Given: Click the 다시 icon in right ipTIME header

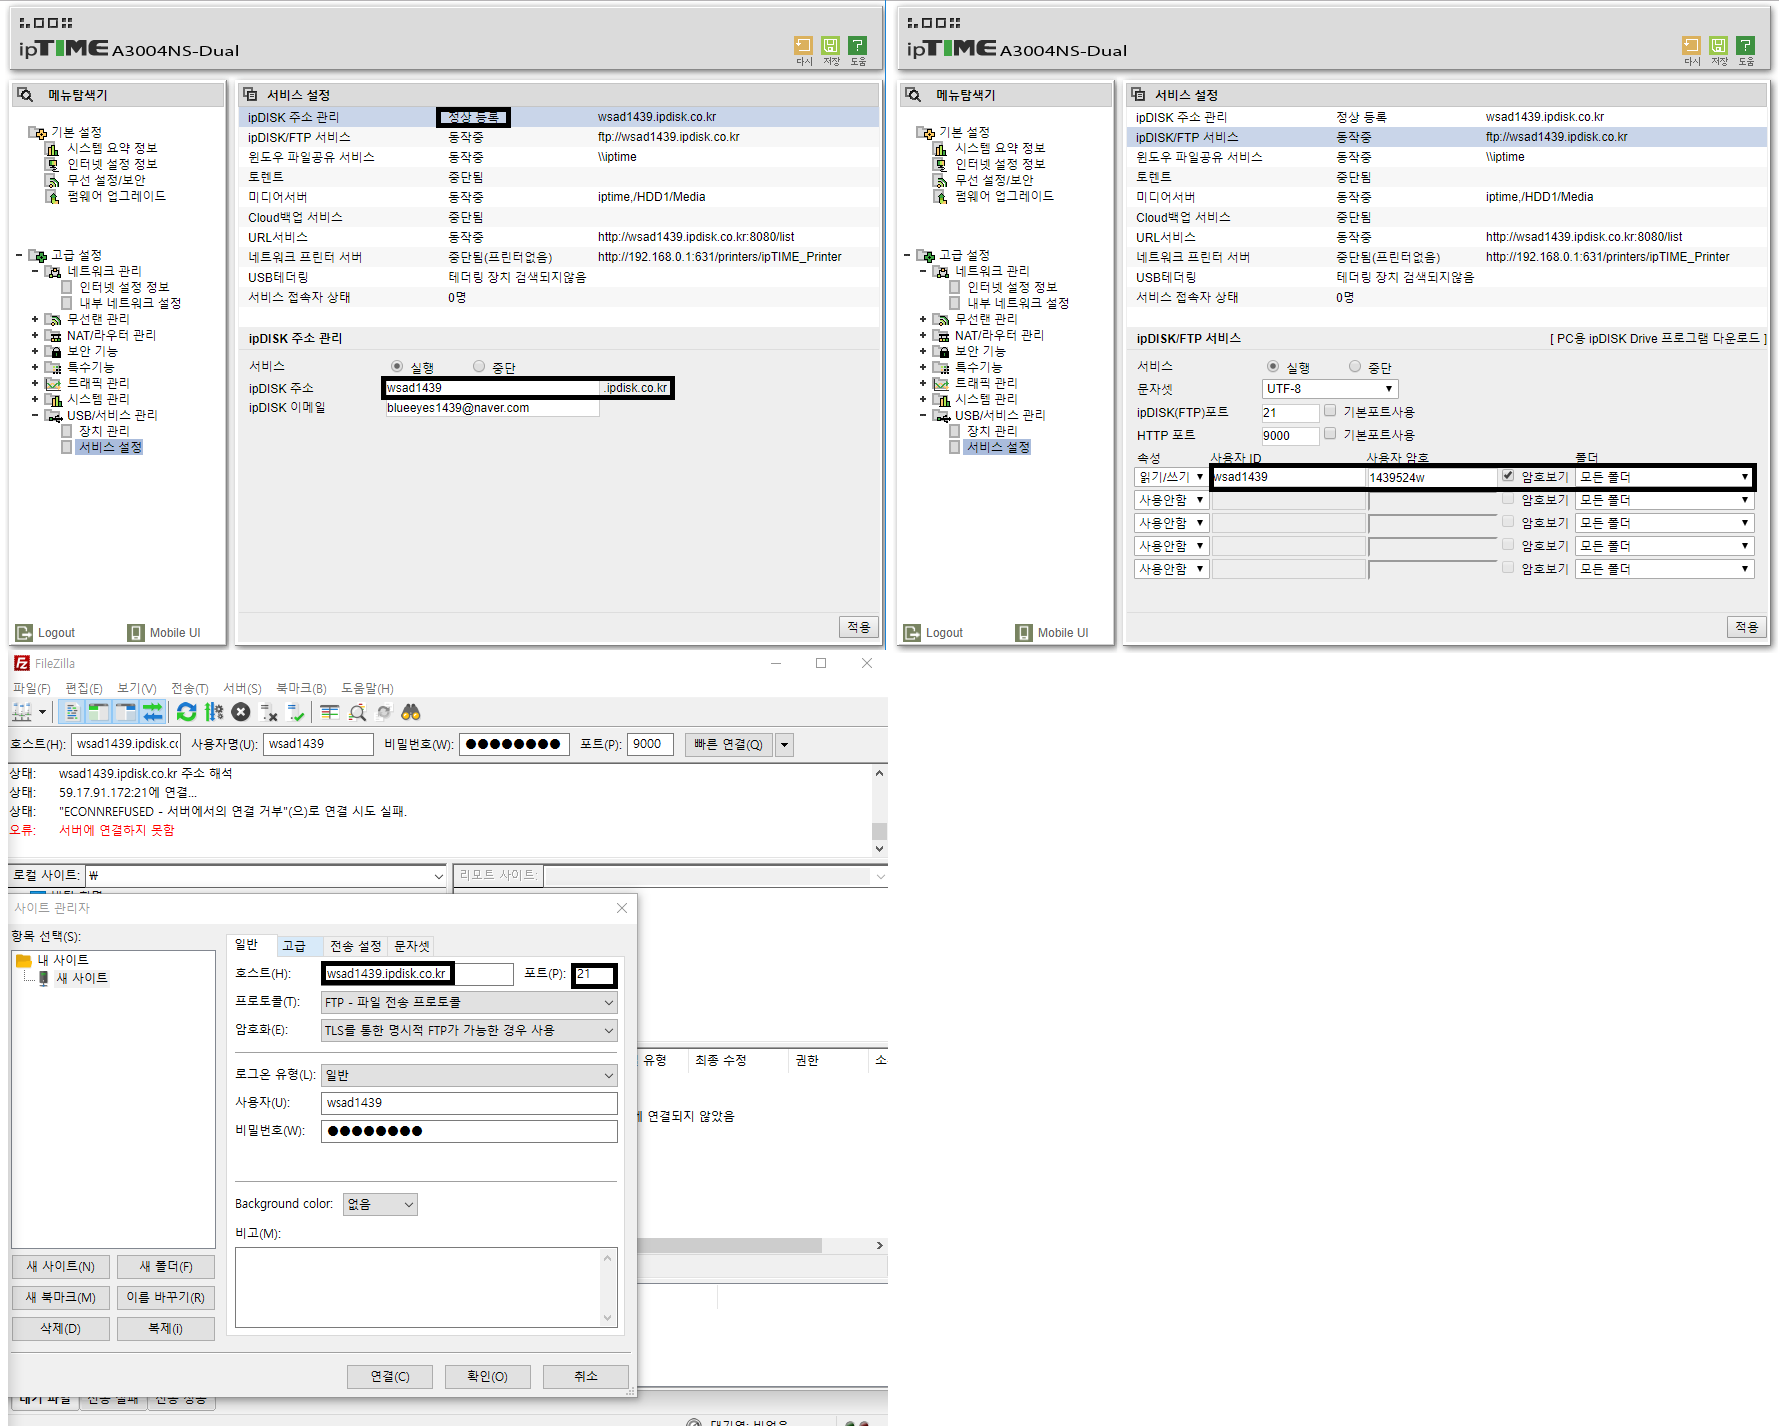Looking at the screenshot, I should 1691,46.
